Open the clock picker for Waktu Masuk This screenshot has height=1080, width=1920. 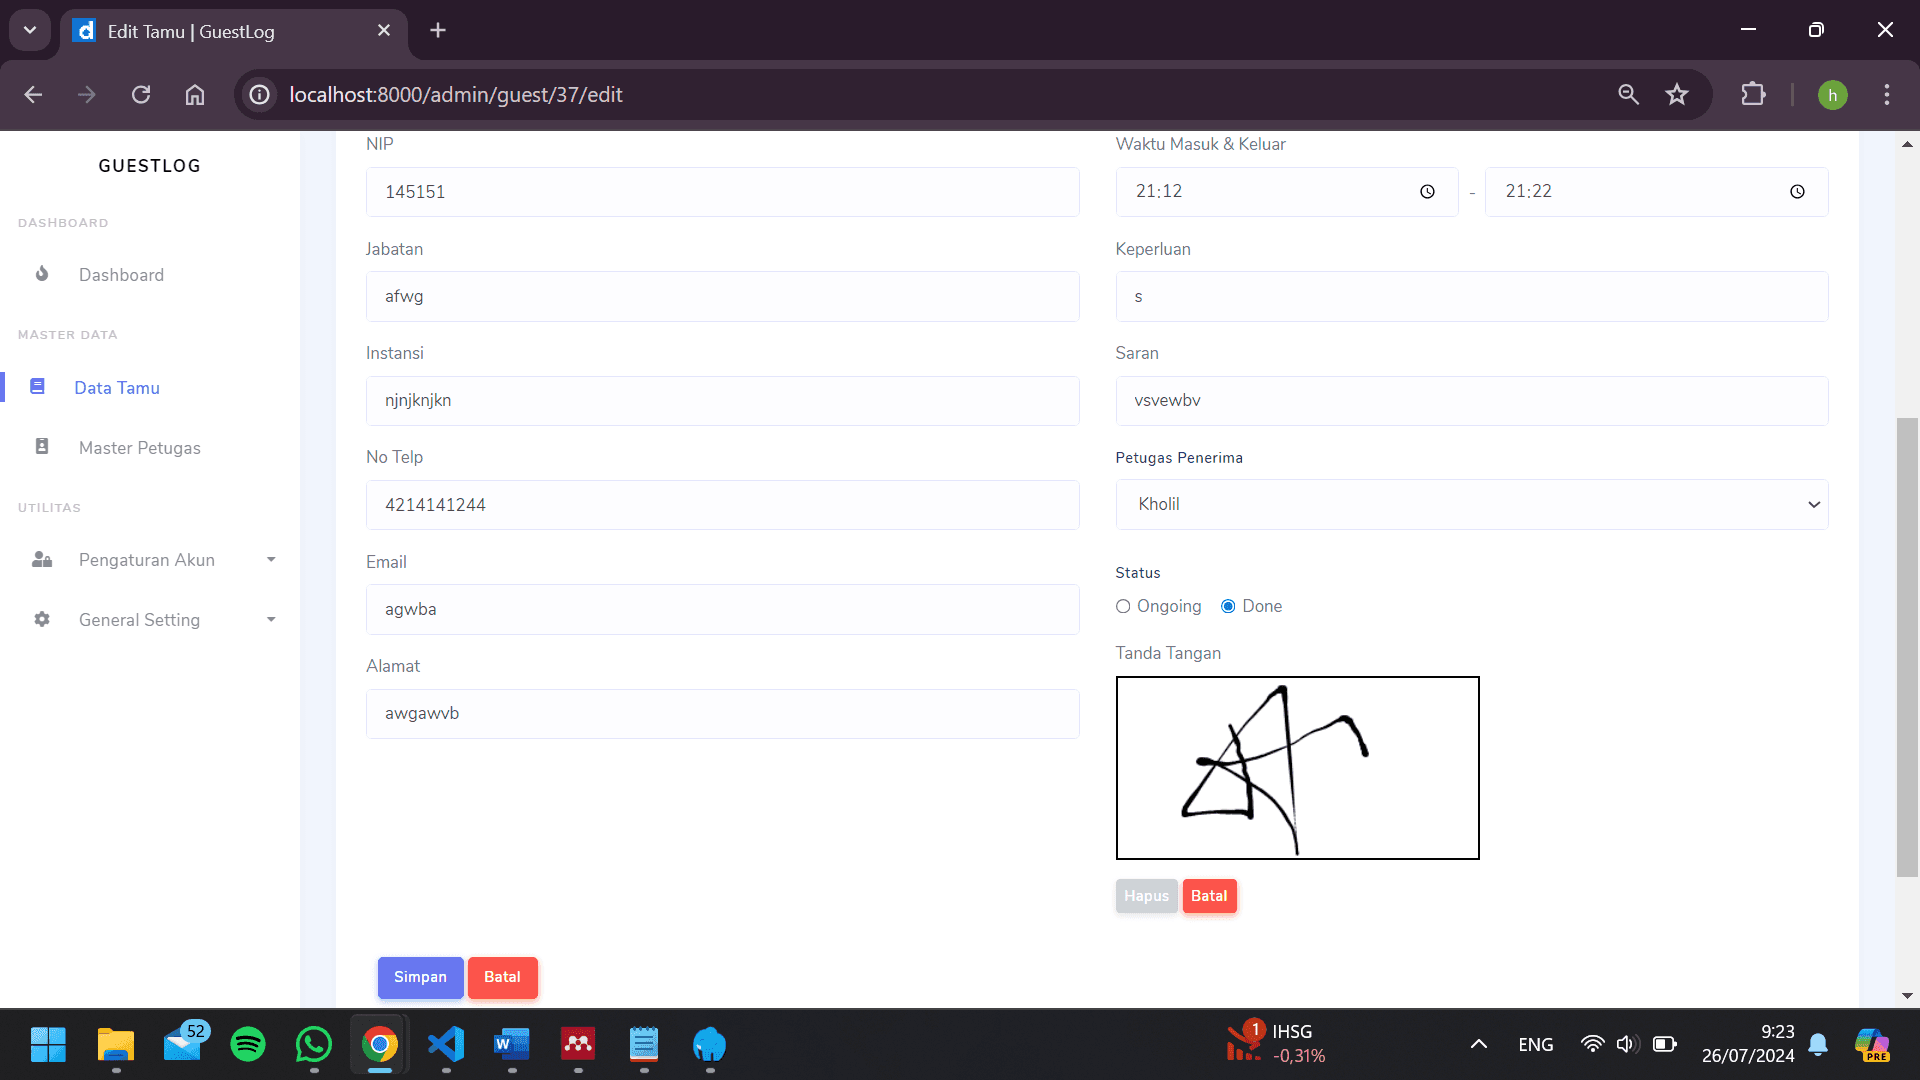click(1427, 191)
